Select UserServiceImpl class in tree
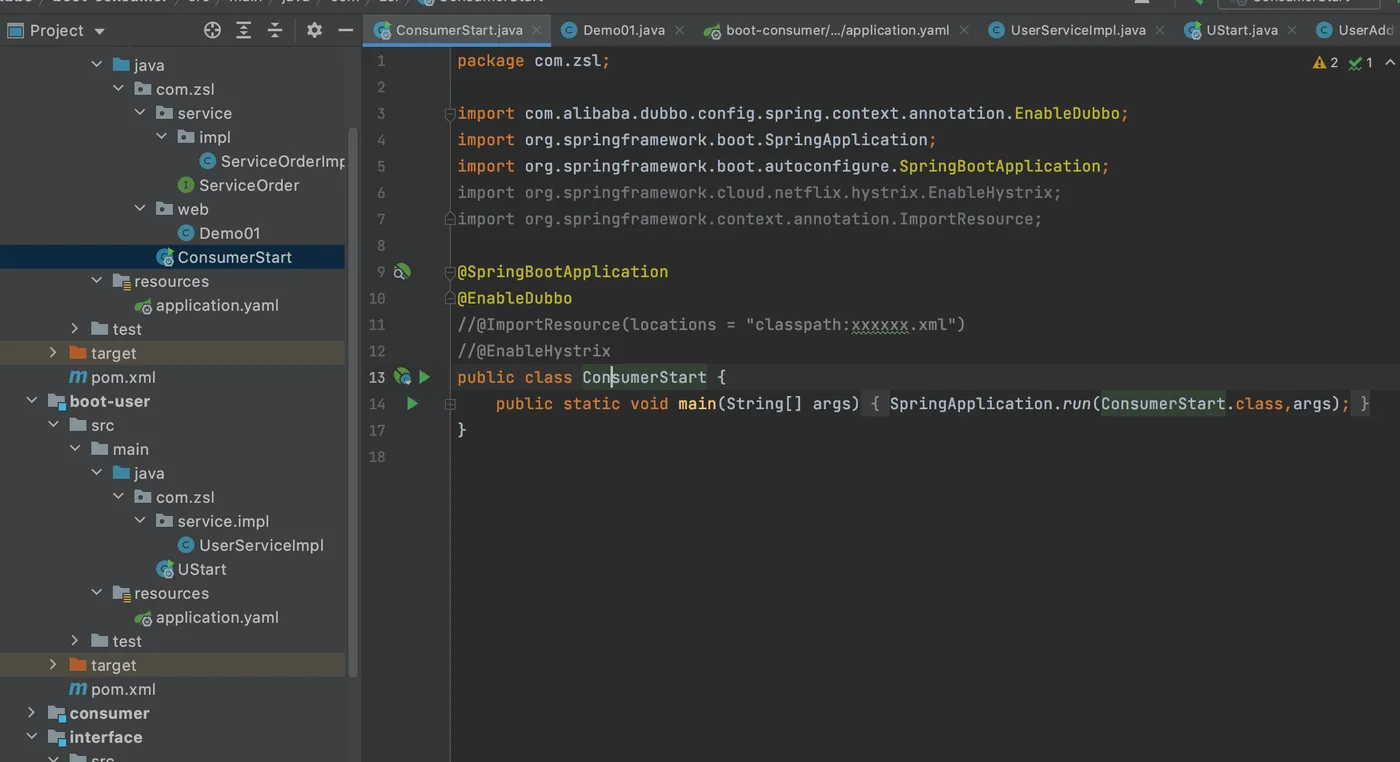This screenshot has width=1400, height=762. point(251,545)
